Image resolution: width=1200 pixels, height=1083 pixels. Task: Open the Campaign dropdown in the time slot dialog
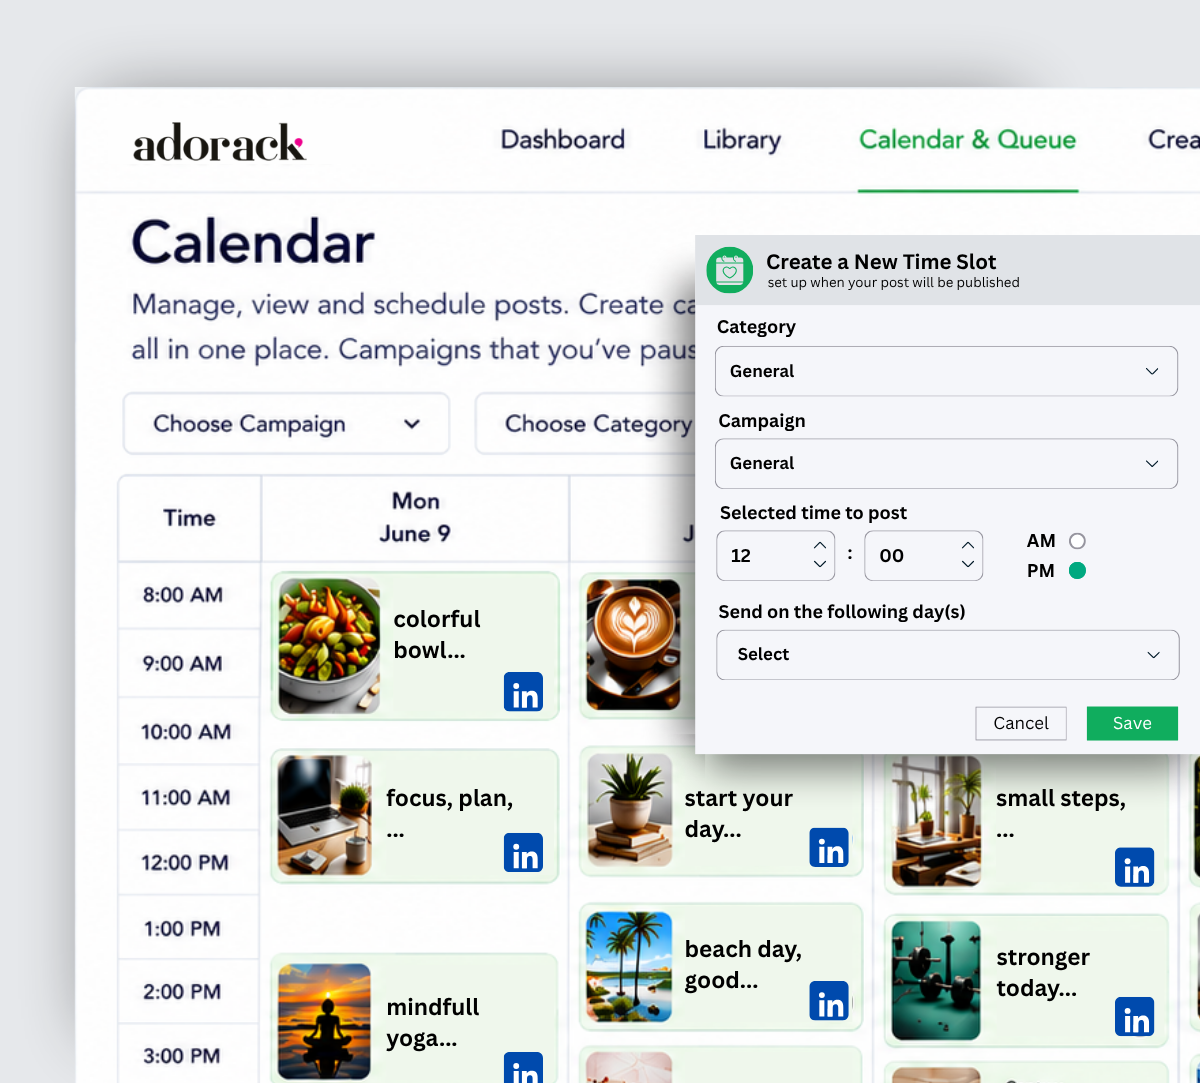[x=946, y=463]
